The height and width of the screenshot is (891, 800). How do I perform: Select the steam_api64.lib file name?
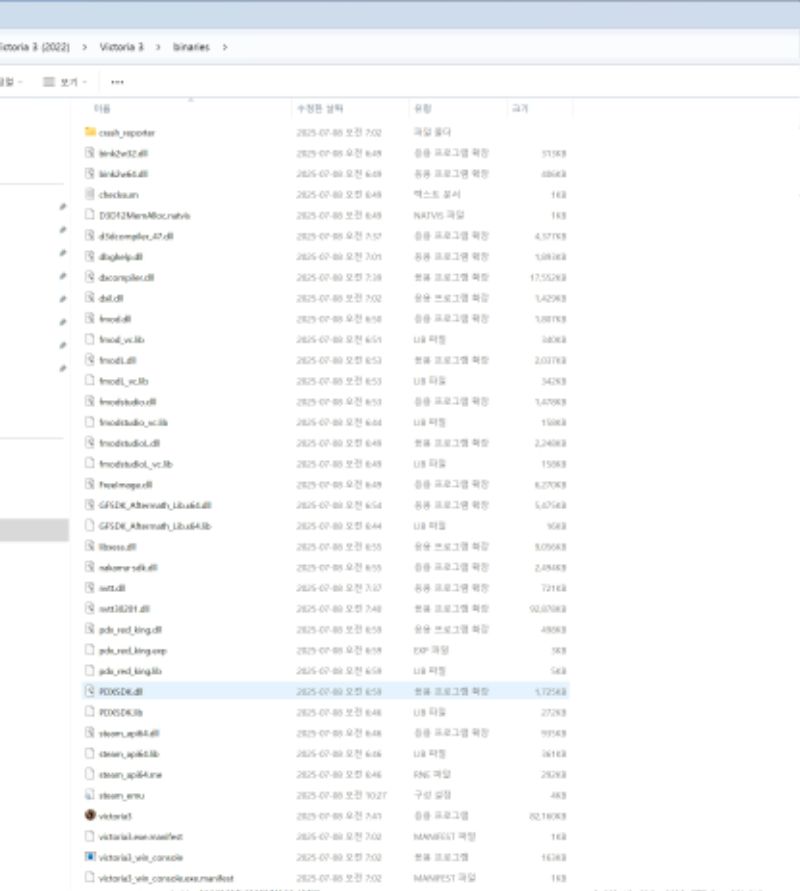pyautogui.click(x=129, y=754)
